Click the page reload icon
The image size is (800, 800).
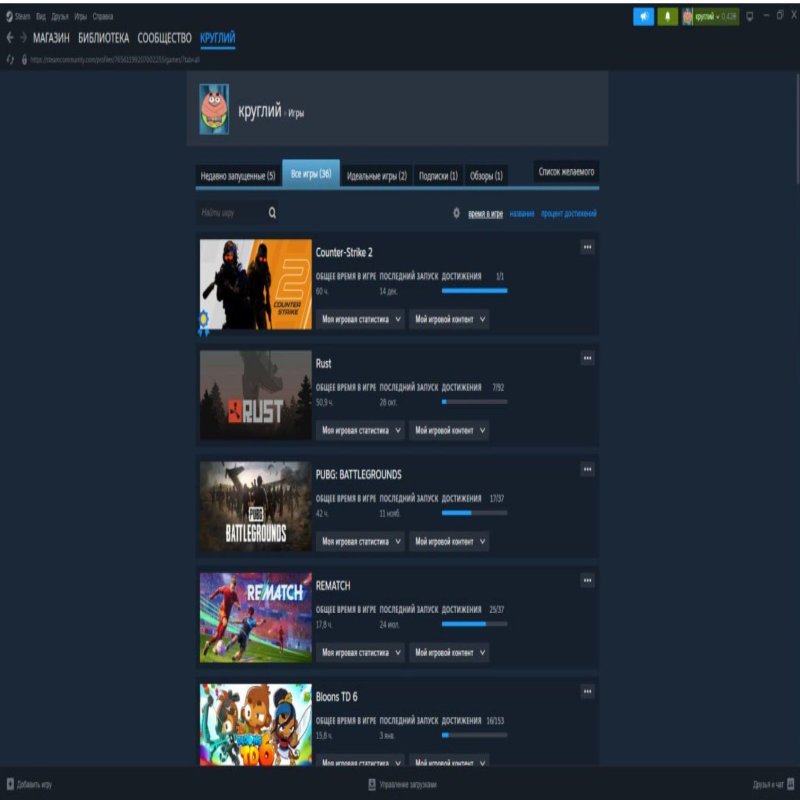10,60
